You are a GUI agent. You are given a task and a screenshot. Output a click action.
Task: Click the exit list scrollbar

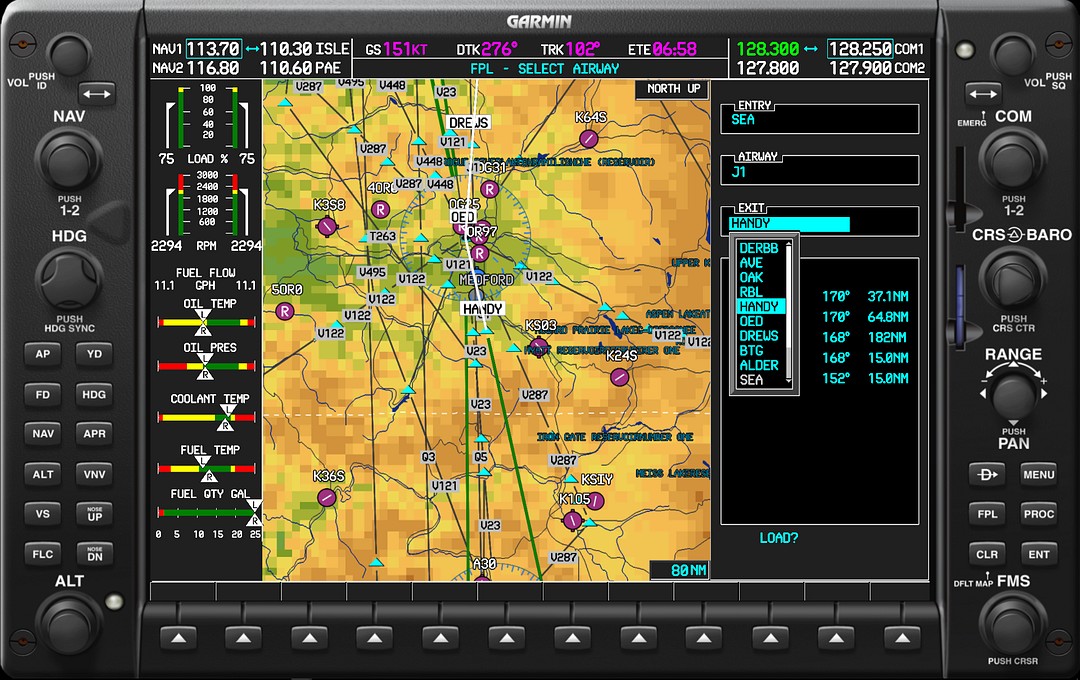point(789,313)
